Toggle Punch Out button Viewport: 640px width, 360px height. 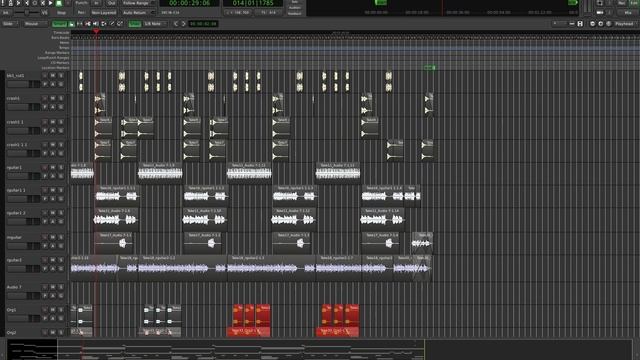pos(111,3)
